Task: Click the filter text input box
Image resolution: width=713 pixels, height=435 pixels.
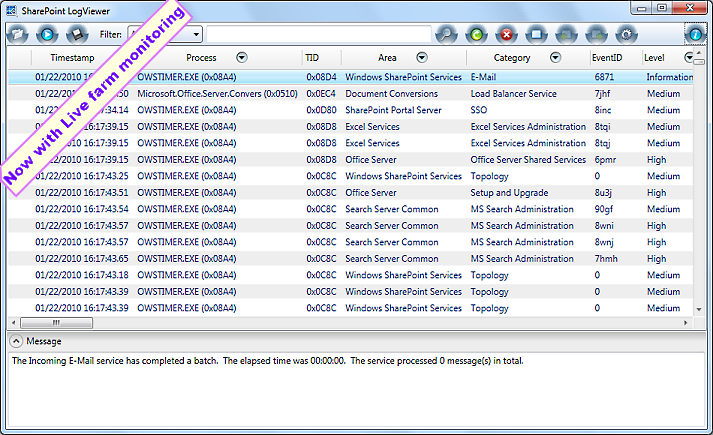Action: [319, 34]
